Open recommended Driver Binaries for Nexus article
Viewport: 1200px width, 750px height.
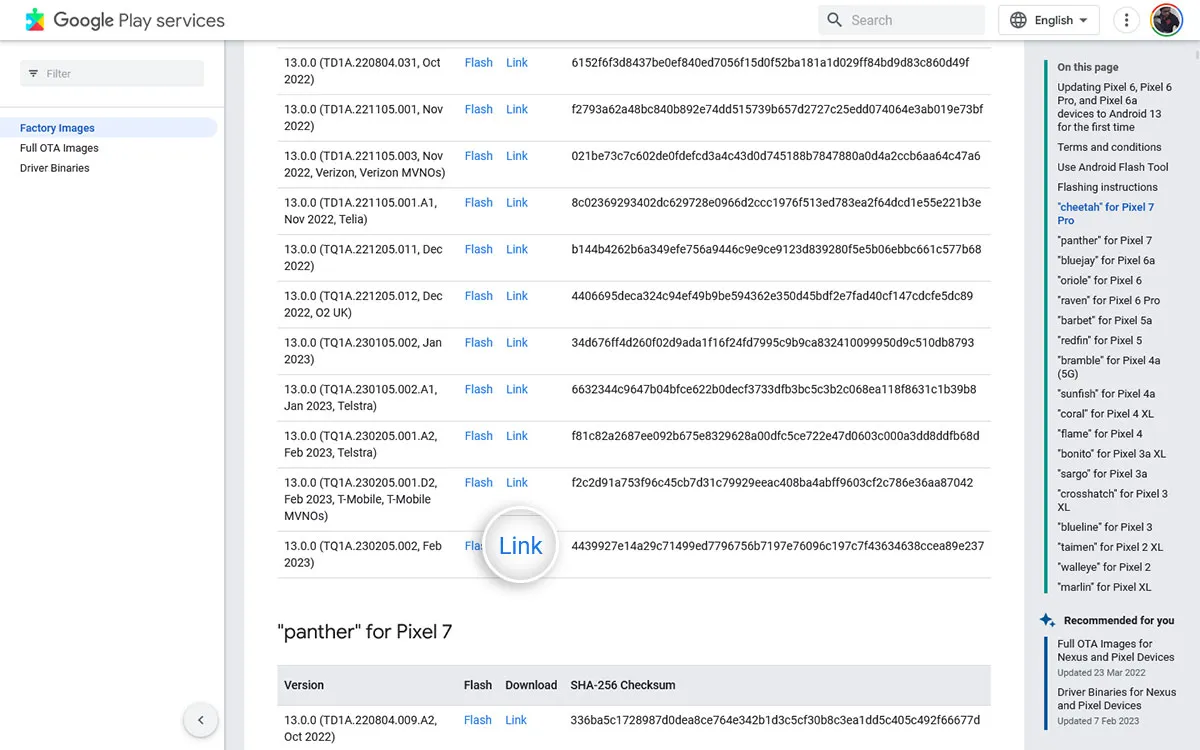tap(1116, 698)
